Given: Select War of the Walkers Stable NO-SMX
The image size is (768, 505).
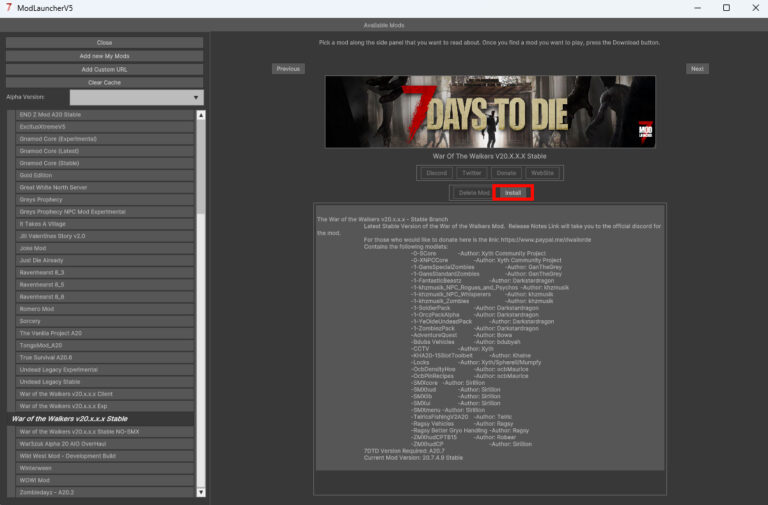Looking at the screenshot, I should coord(105,432).
